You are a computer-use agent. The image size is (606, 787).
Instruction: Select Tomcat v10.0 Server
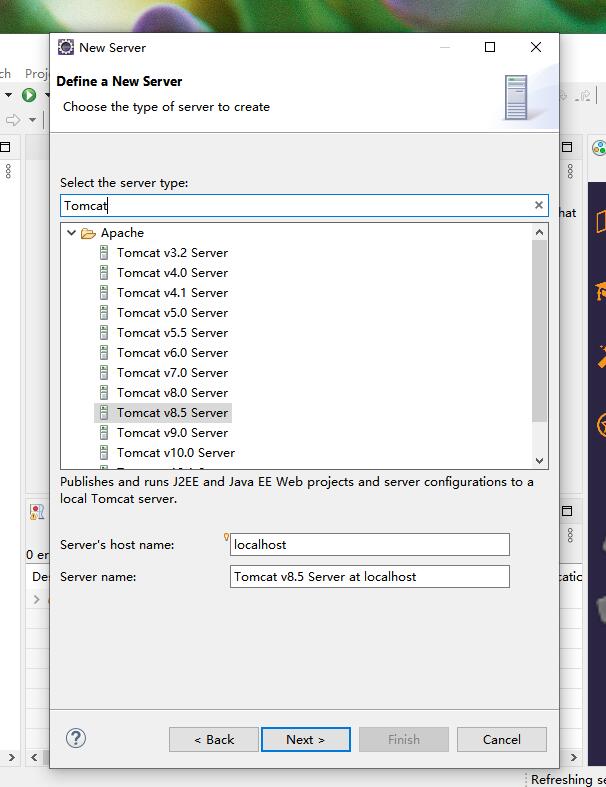[x=176, y=453]
